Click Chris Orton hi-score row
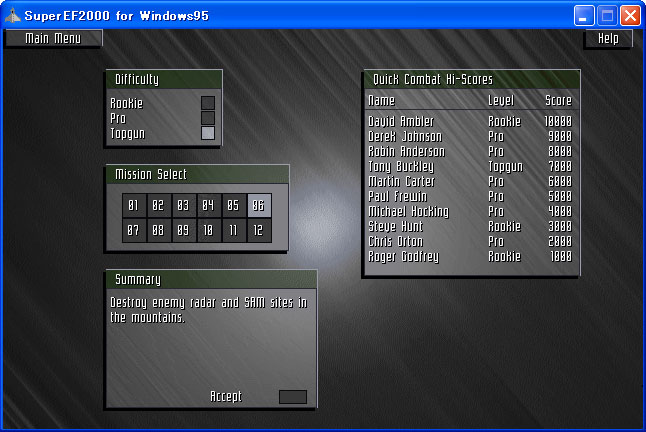This screenshot has width=646, height=432. coord(470,242)
